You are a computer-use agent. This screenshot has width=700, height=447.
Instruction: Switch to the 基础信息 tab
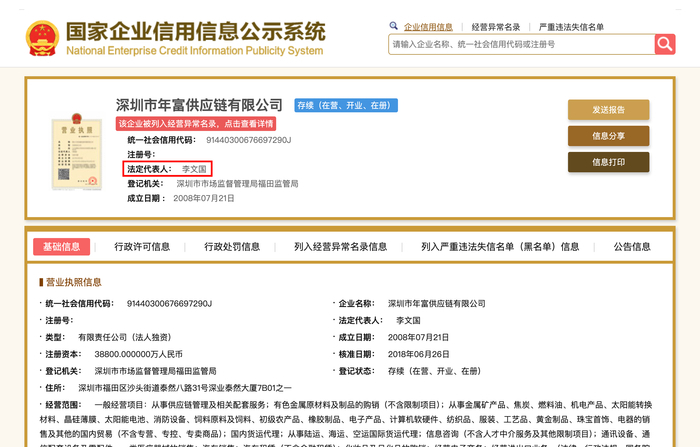62,247
